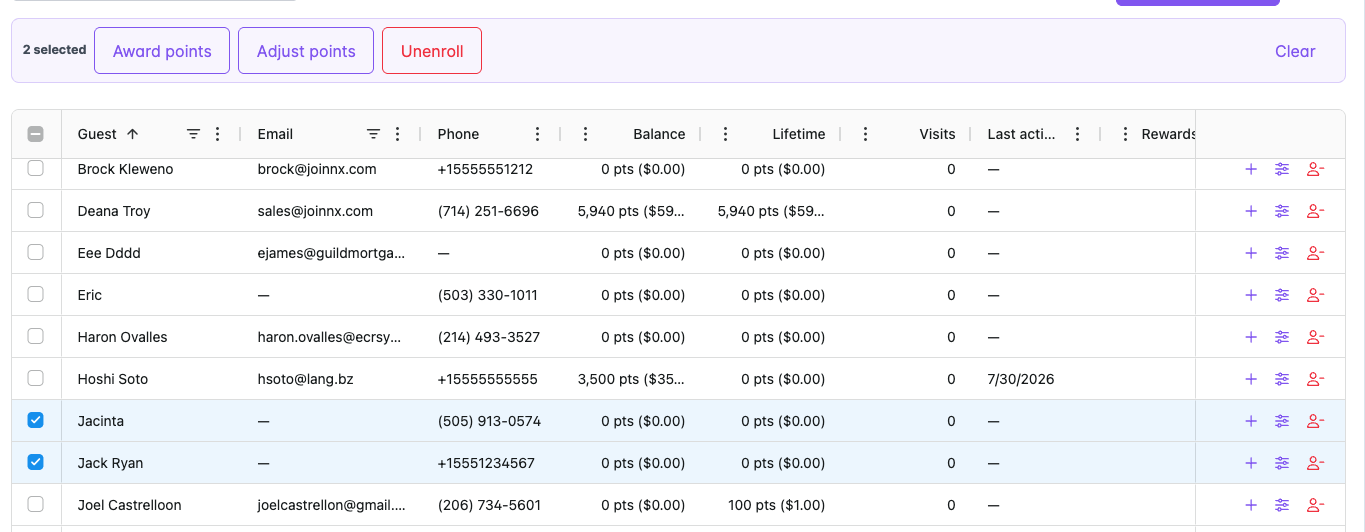Toggle the select-all header checkbox
The image size is (1365, 532).
click(36, 134)
